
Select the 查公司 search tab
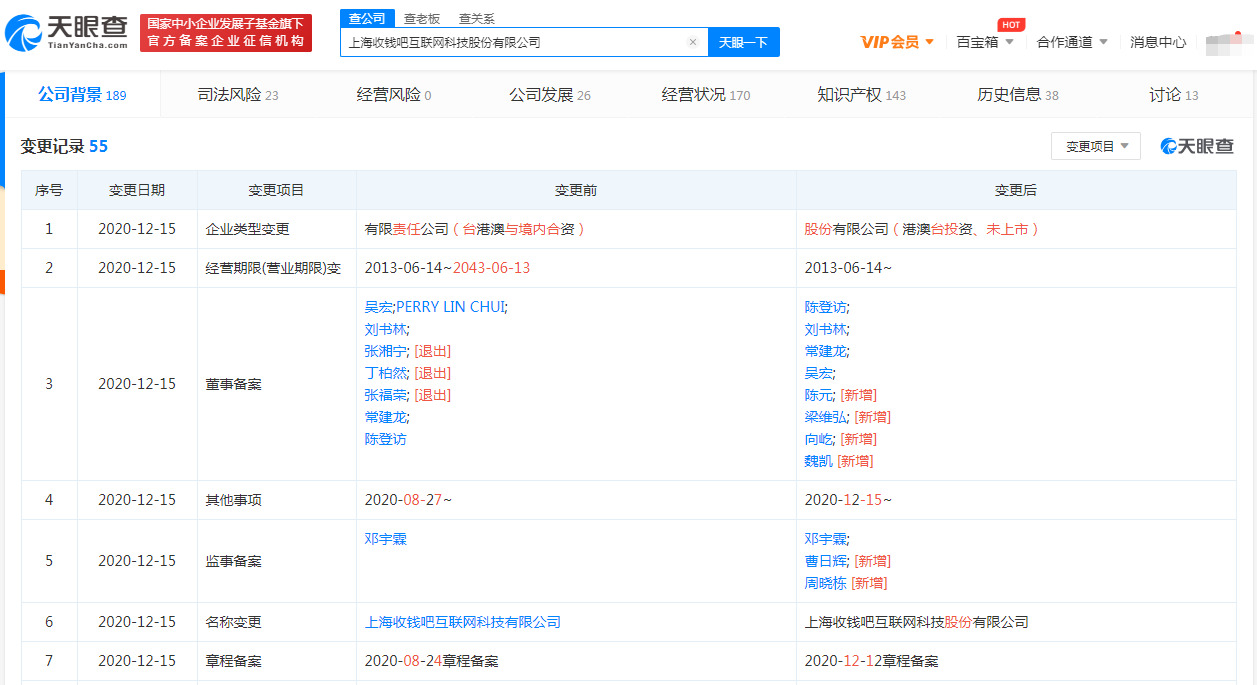[x=365, y=18]
